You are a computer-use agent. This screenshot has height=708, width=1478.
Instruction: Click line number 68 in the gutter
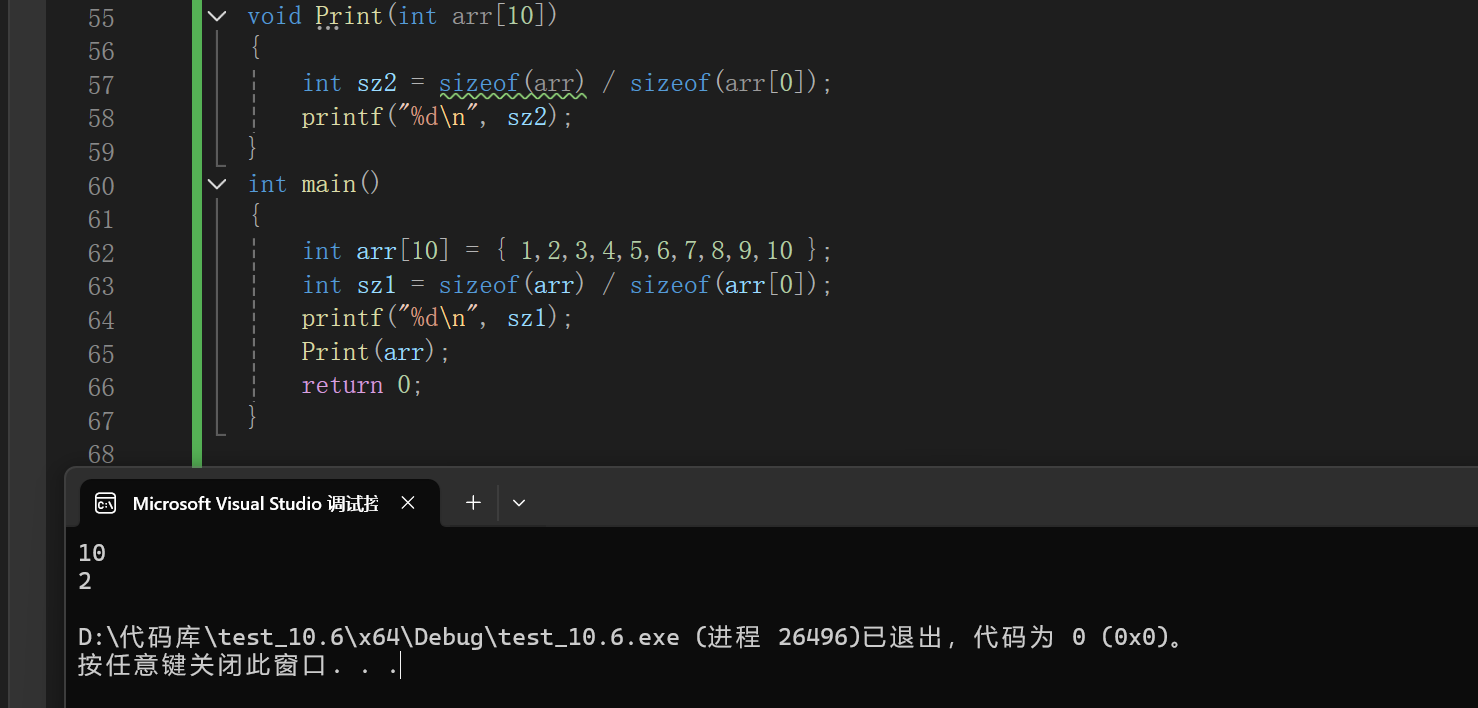coord(101,454)
